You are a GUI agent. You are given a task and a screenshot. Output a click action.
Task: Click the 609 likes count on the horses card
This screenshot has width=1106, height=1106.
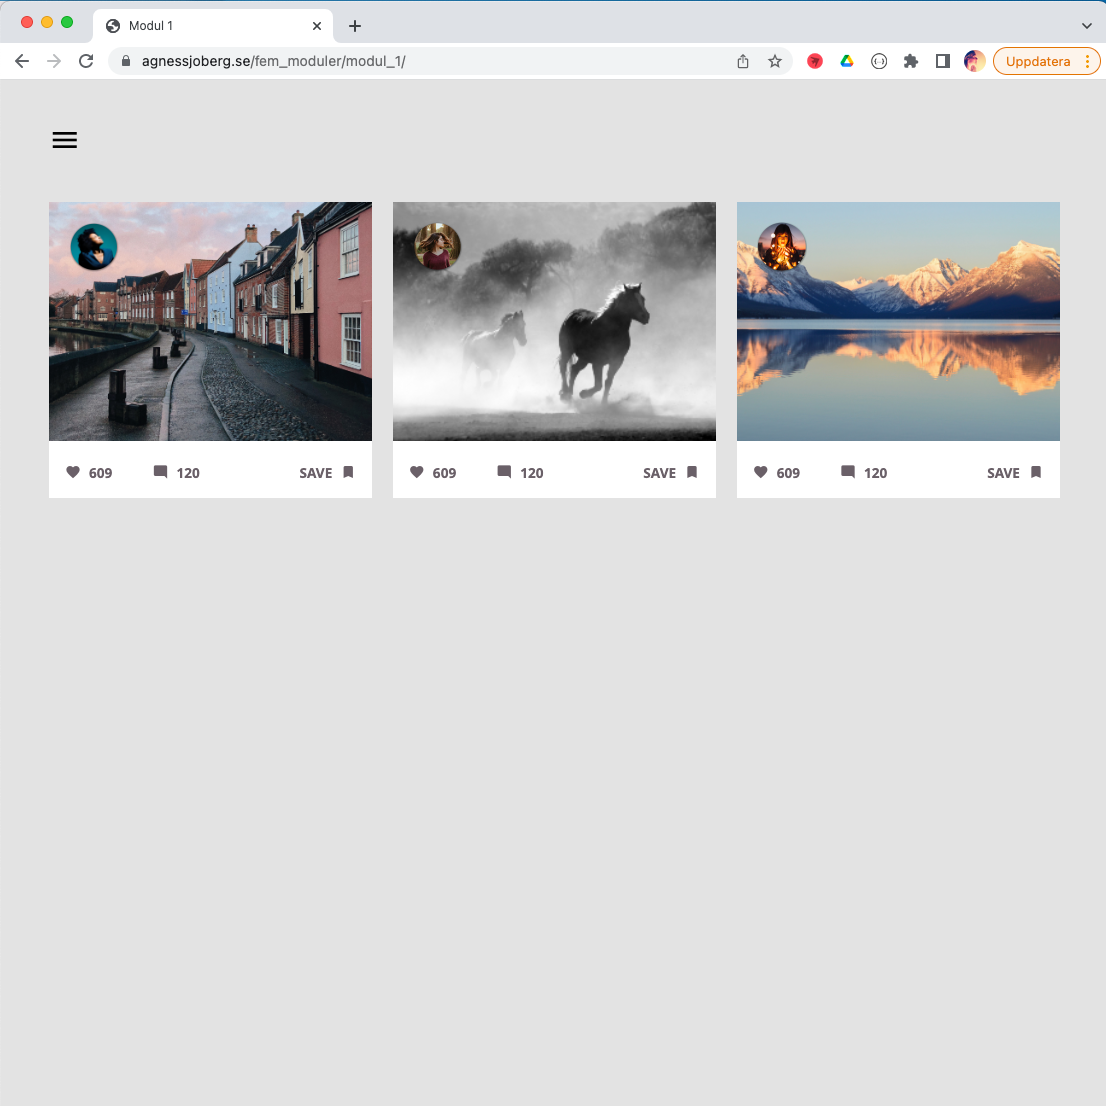click(444, 473)
